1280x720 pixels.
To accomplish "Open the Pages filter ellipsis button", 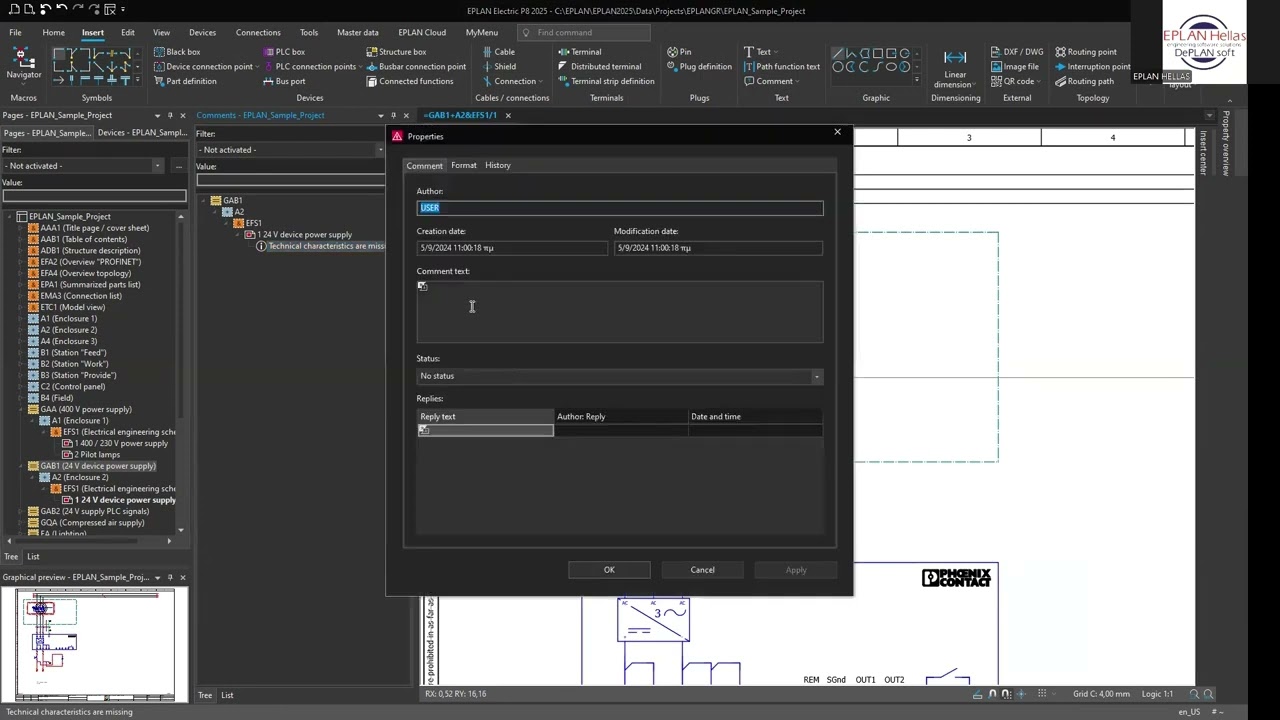I will tap(179, 166).
